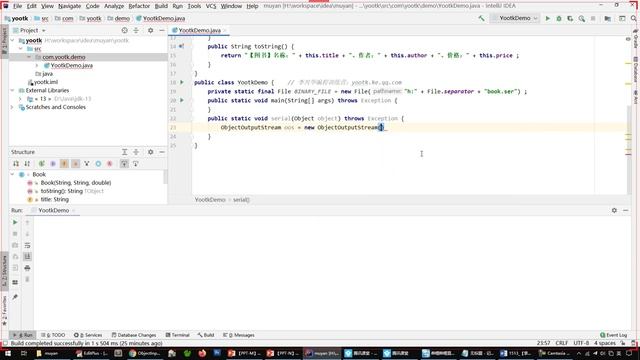Open Search Everywhere magnifier at top right
This screenshot has width=640, height=360.
point(634,18)
